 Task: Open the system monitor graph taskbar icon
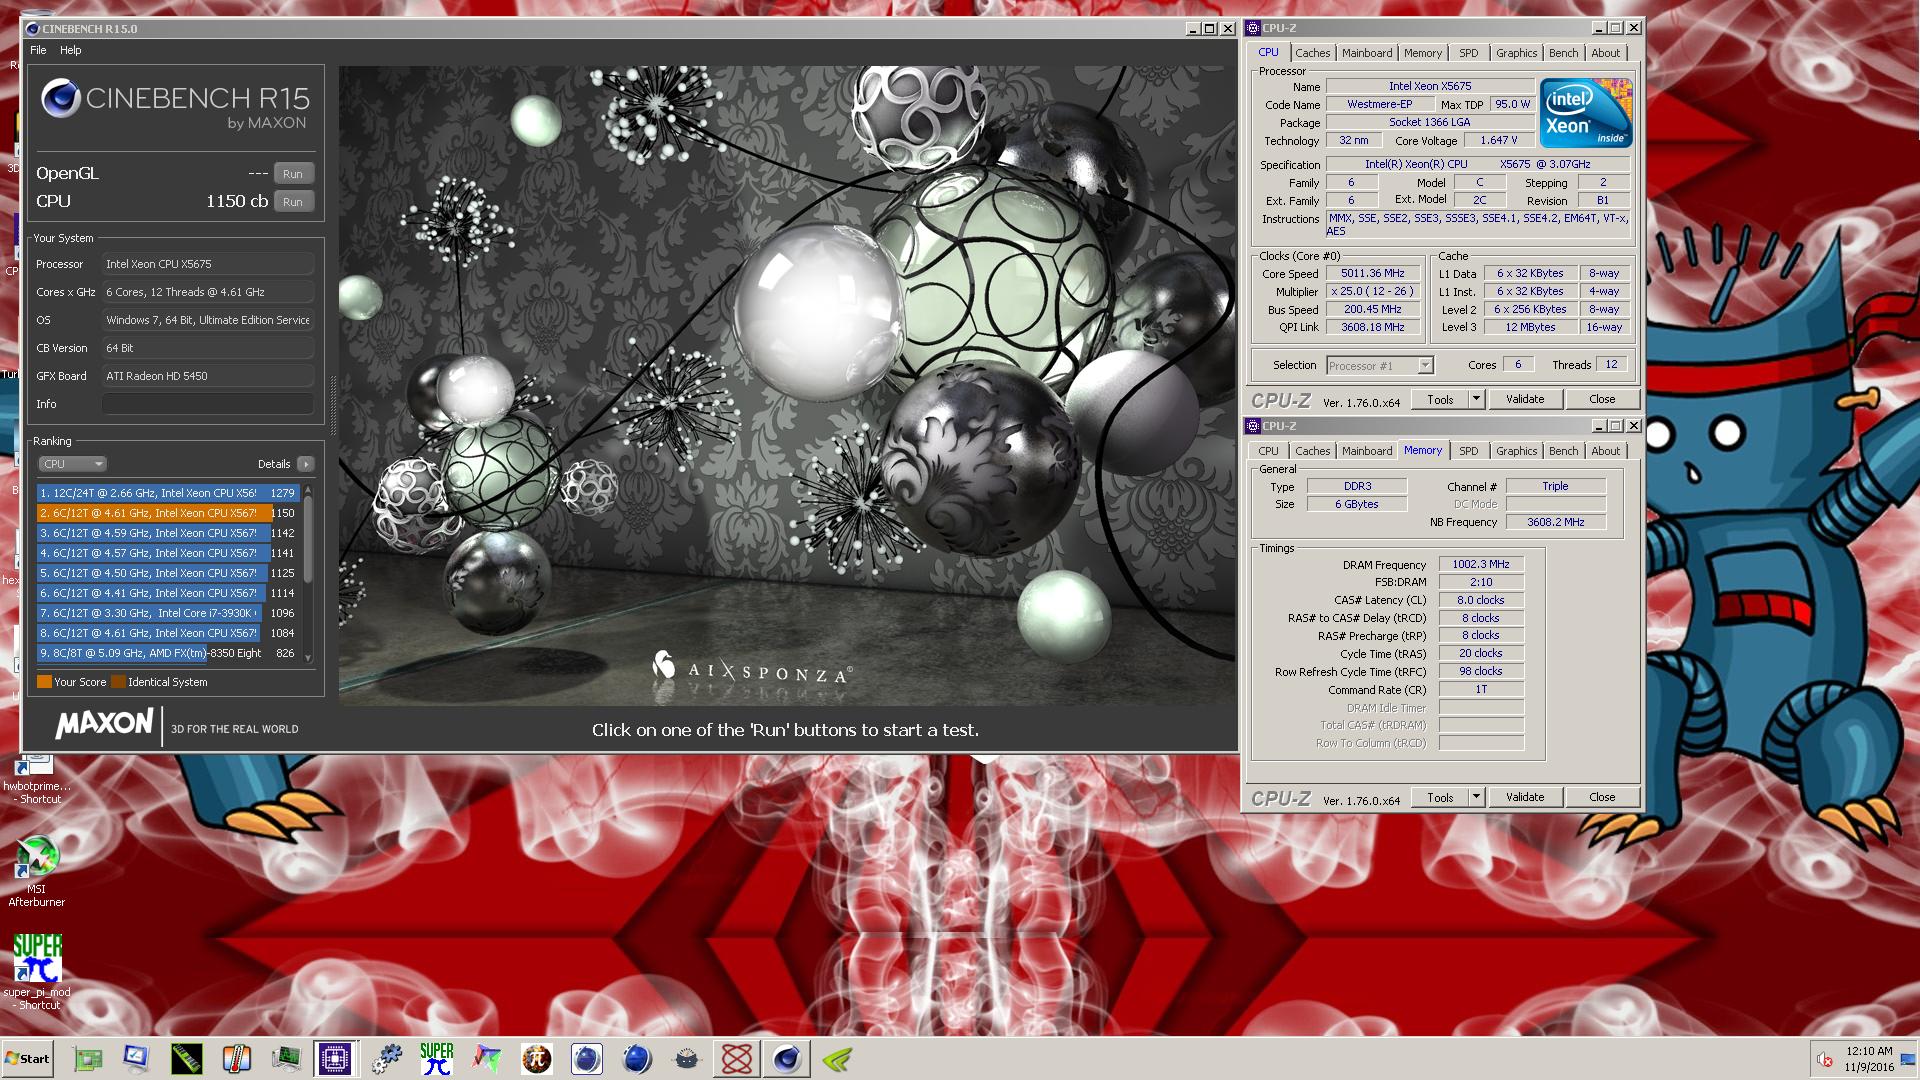286,1059
